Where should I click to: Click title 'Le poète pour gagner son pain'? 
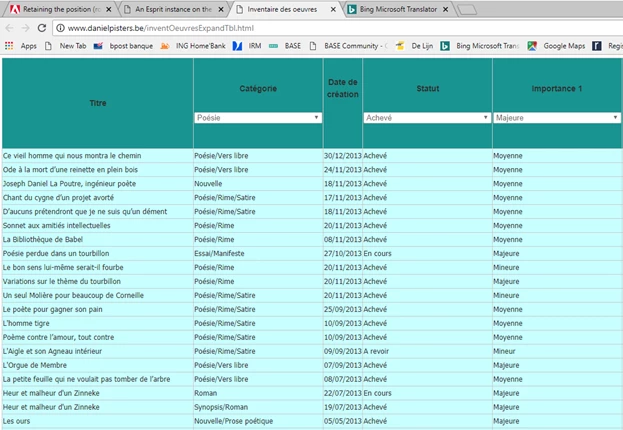click(x=52, y=309)
